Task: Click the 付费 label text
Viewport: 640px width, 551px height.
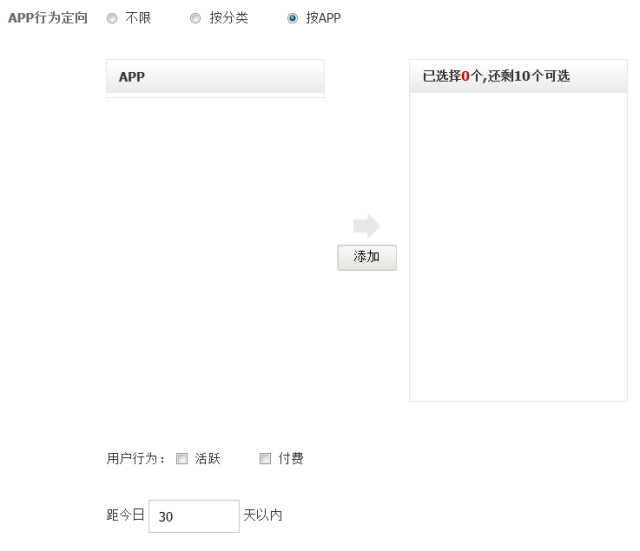Action: coord(291,459)
